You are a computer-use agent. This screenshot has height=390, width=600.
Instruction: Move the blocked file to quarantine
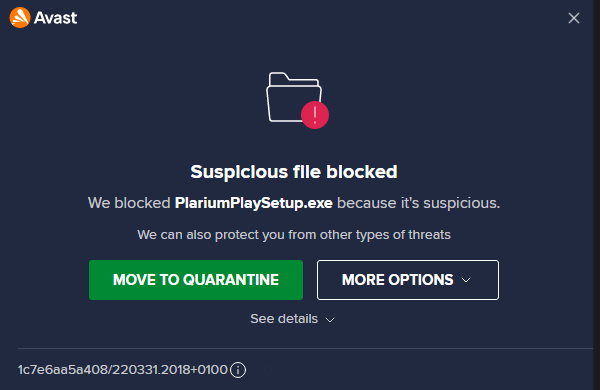pos(196,280)
